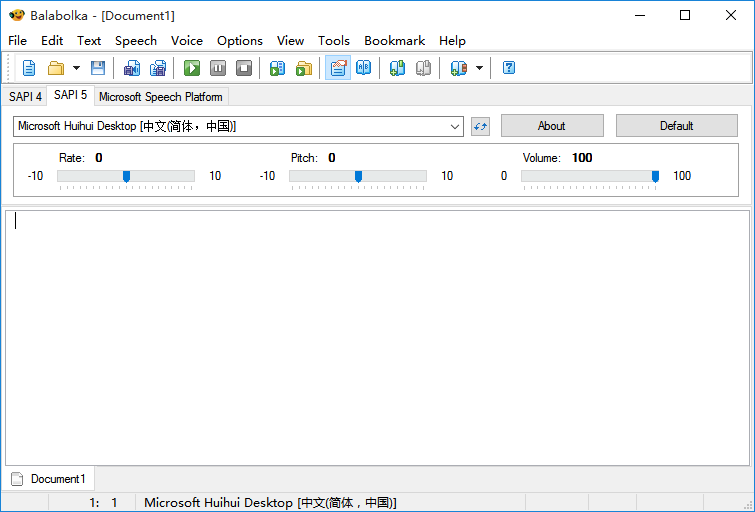Image resolution: width=755 pixels, height=512 pixels.
Task: Create a new document with the page icon
Action: [29, 68]
